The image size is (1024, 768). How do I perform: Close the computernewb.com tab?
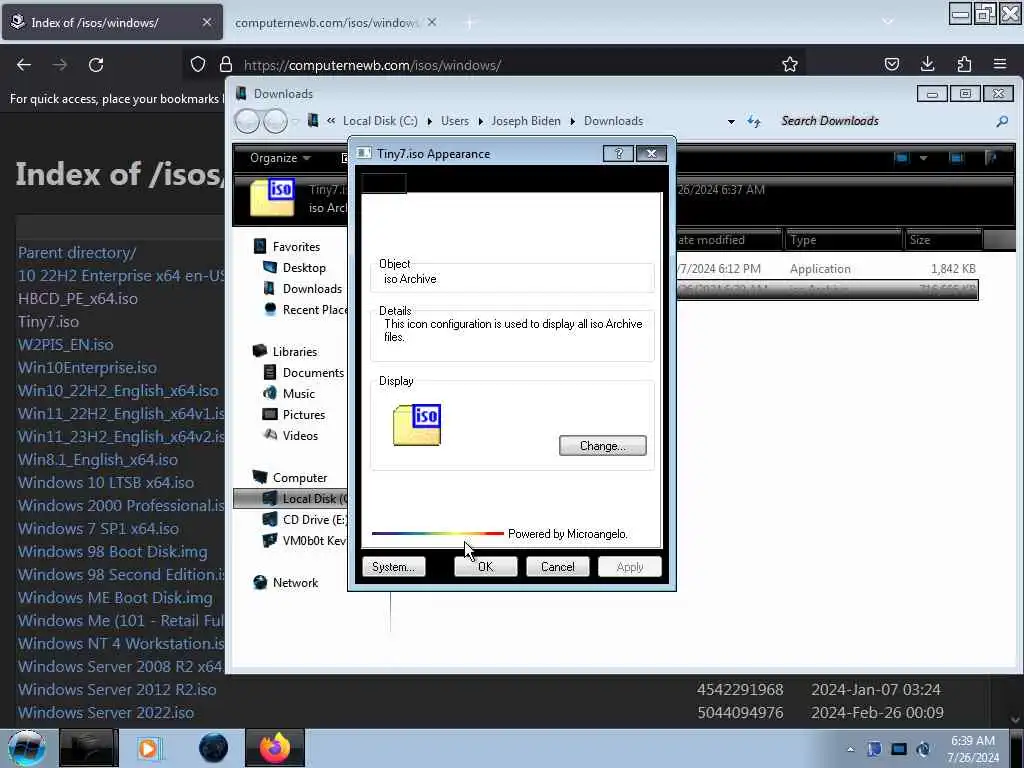point(432,22)
